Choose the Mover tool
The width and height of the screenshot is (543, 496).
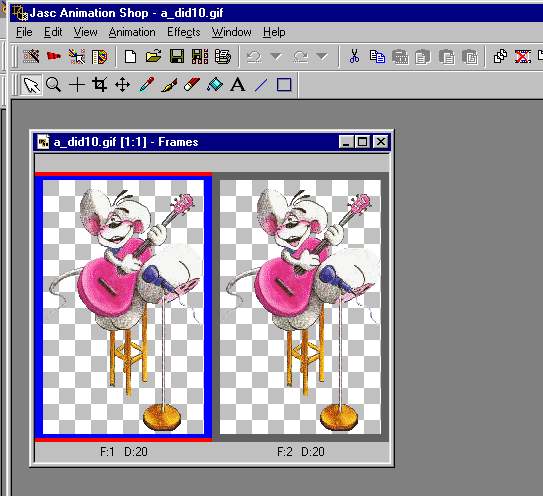coord(122,85)
